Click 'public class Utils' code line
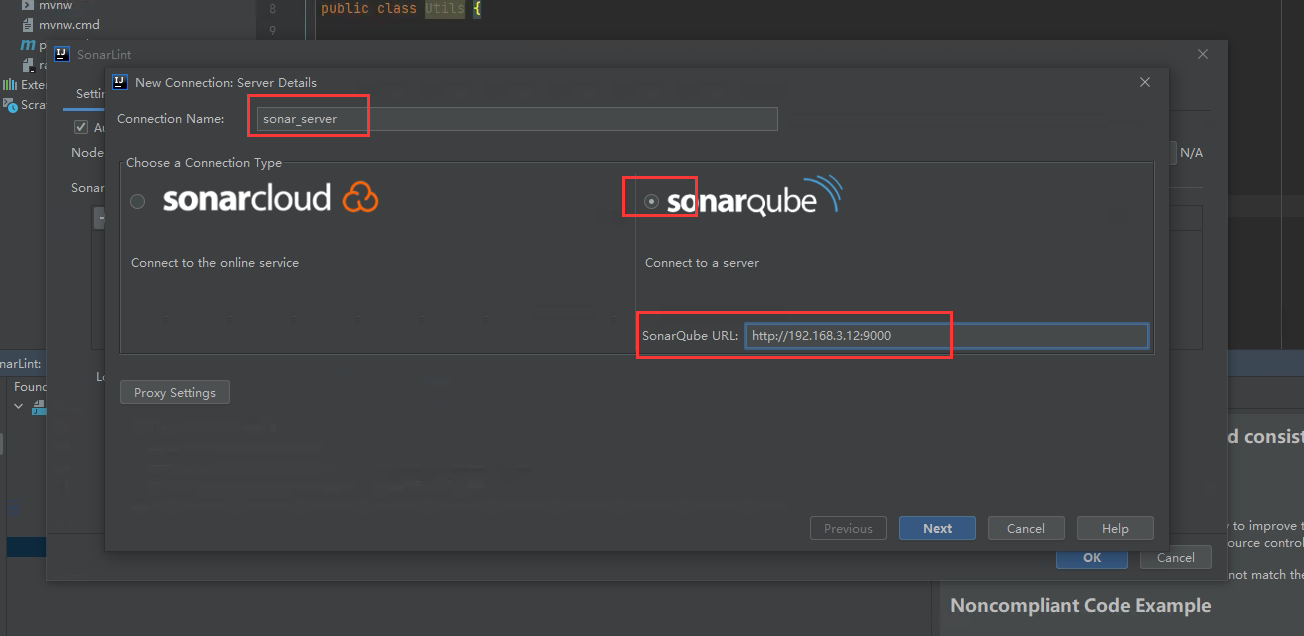This screenshot has height=636, width=1304. (401, 8)
